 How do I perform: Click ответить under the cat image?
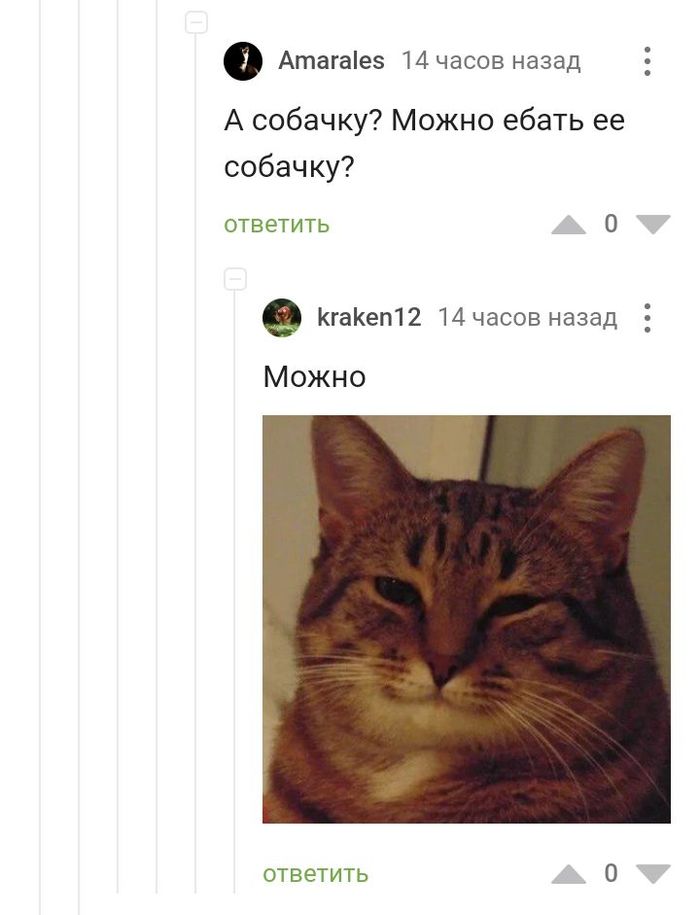[316, 874]
